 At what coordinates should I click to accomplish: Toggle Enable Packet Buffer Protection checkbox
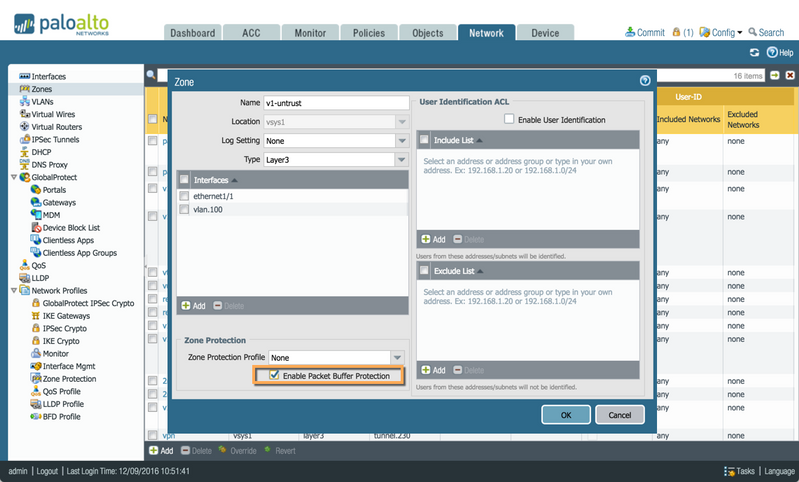[274, 375]
